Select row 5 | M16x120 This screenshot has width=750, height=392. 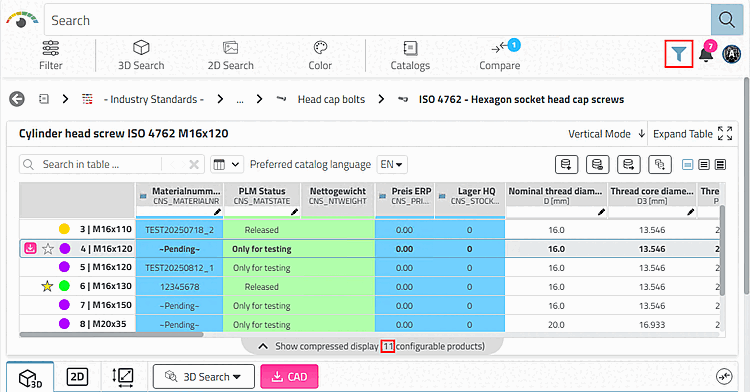106,267
